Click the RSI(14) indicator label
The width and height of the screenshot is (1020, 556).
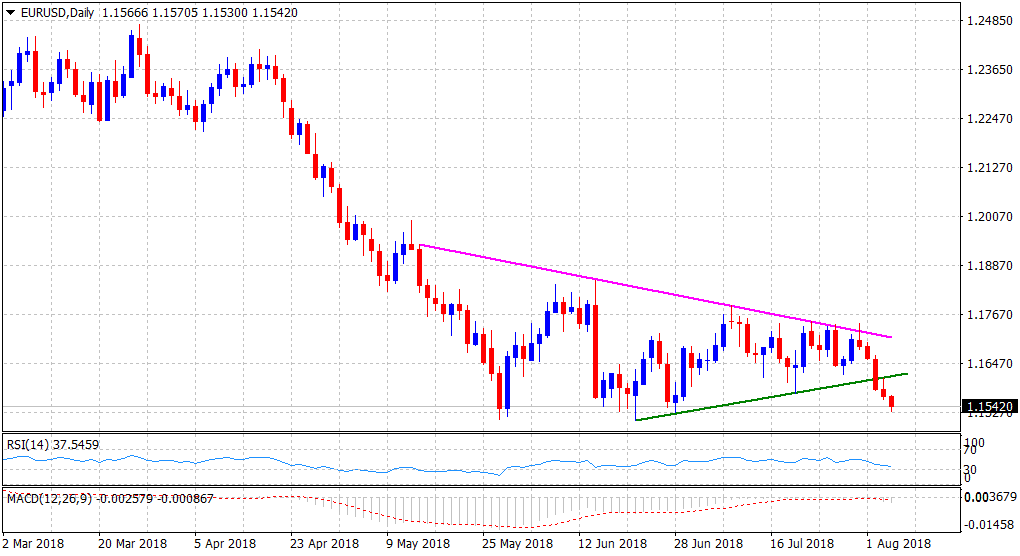(31, 444)
